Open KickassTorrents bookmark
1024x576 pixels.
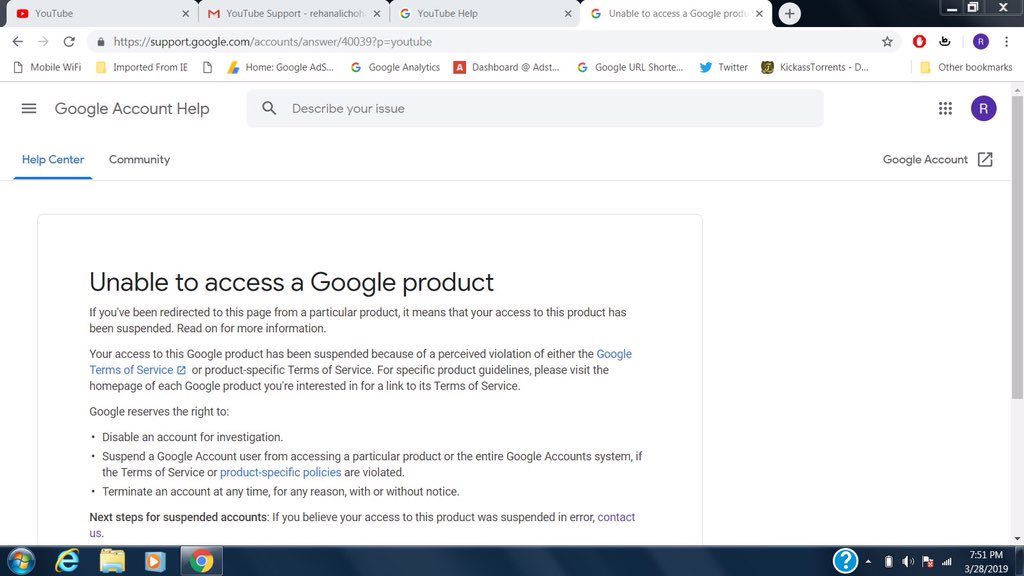pos(814,67)
